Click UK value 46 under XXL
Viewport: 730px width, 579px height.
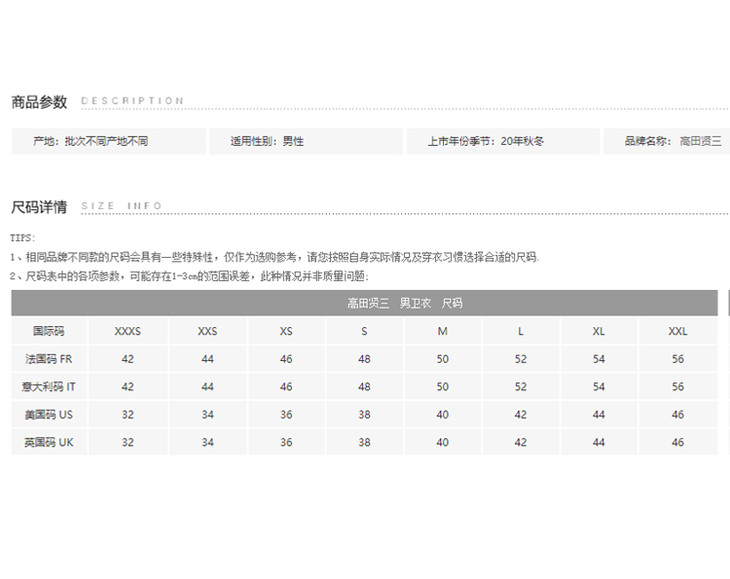click(678, 442)
